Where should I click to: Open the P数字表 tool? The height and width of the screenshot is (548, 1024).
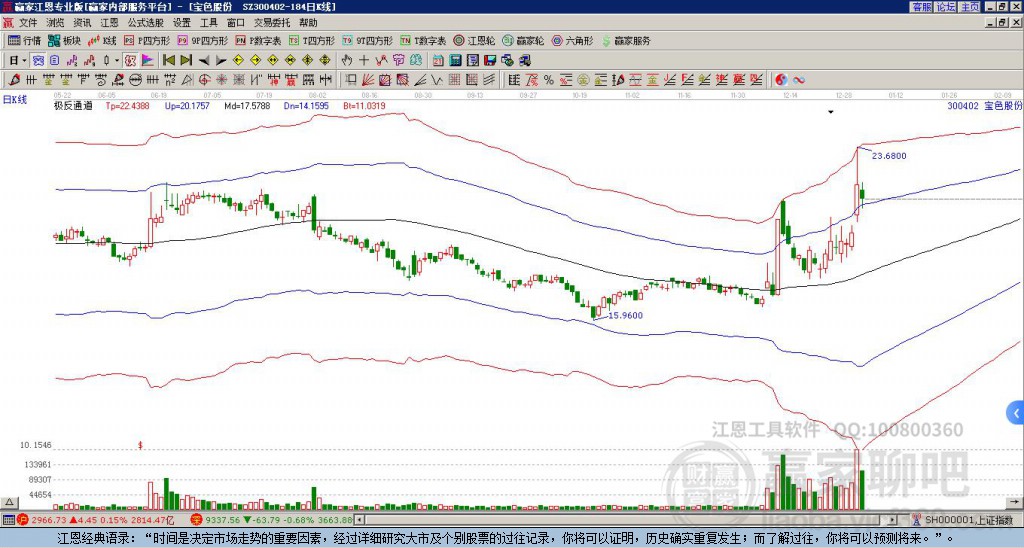click(259, 40)
